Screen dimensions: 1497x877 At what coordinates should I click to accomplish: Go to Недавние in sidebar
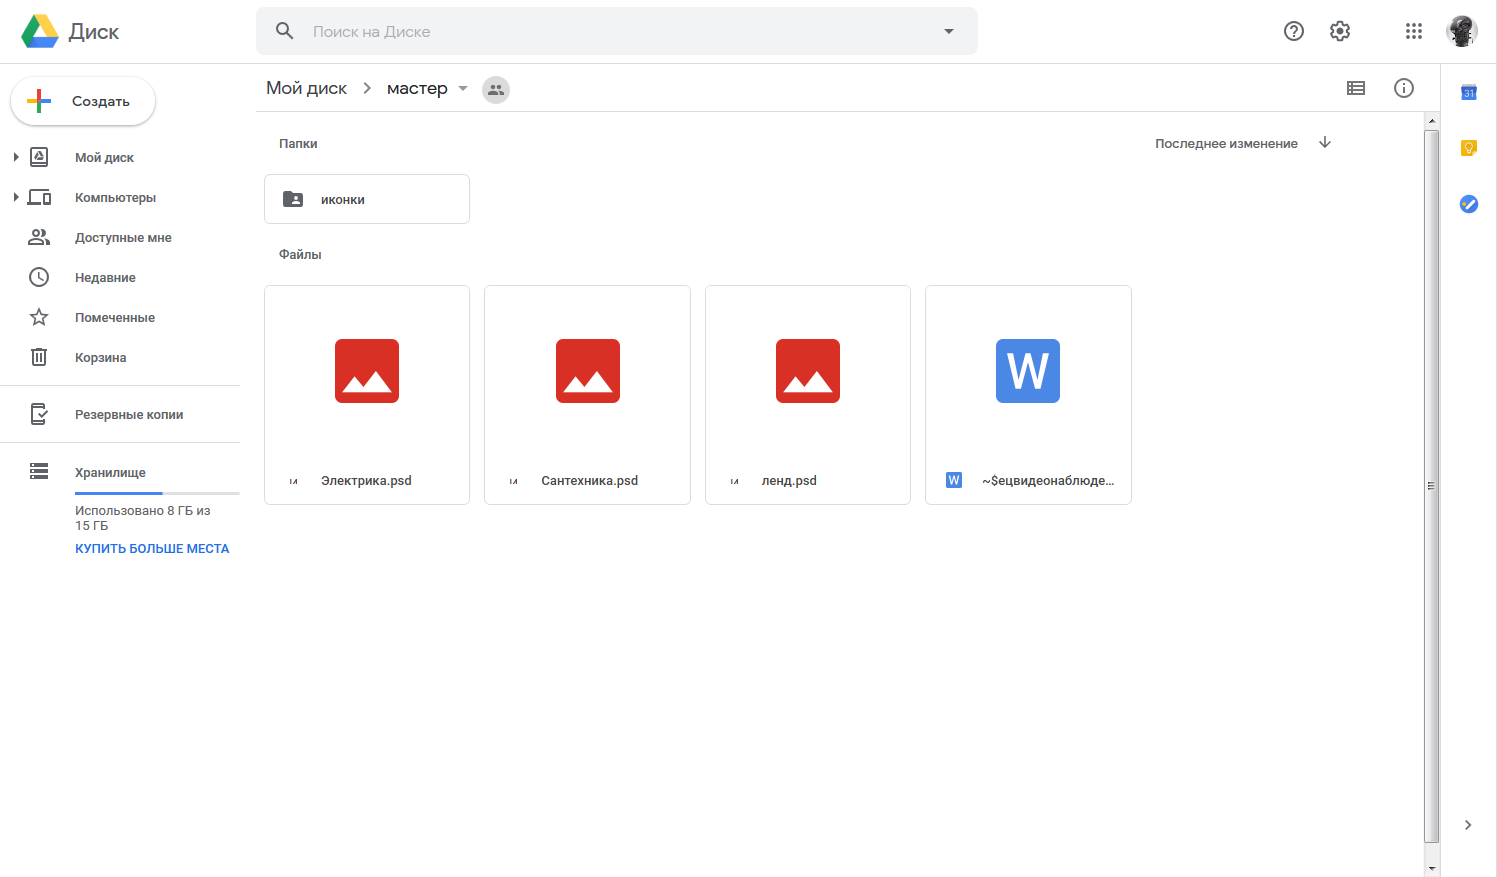[x=105, y=277]
